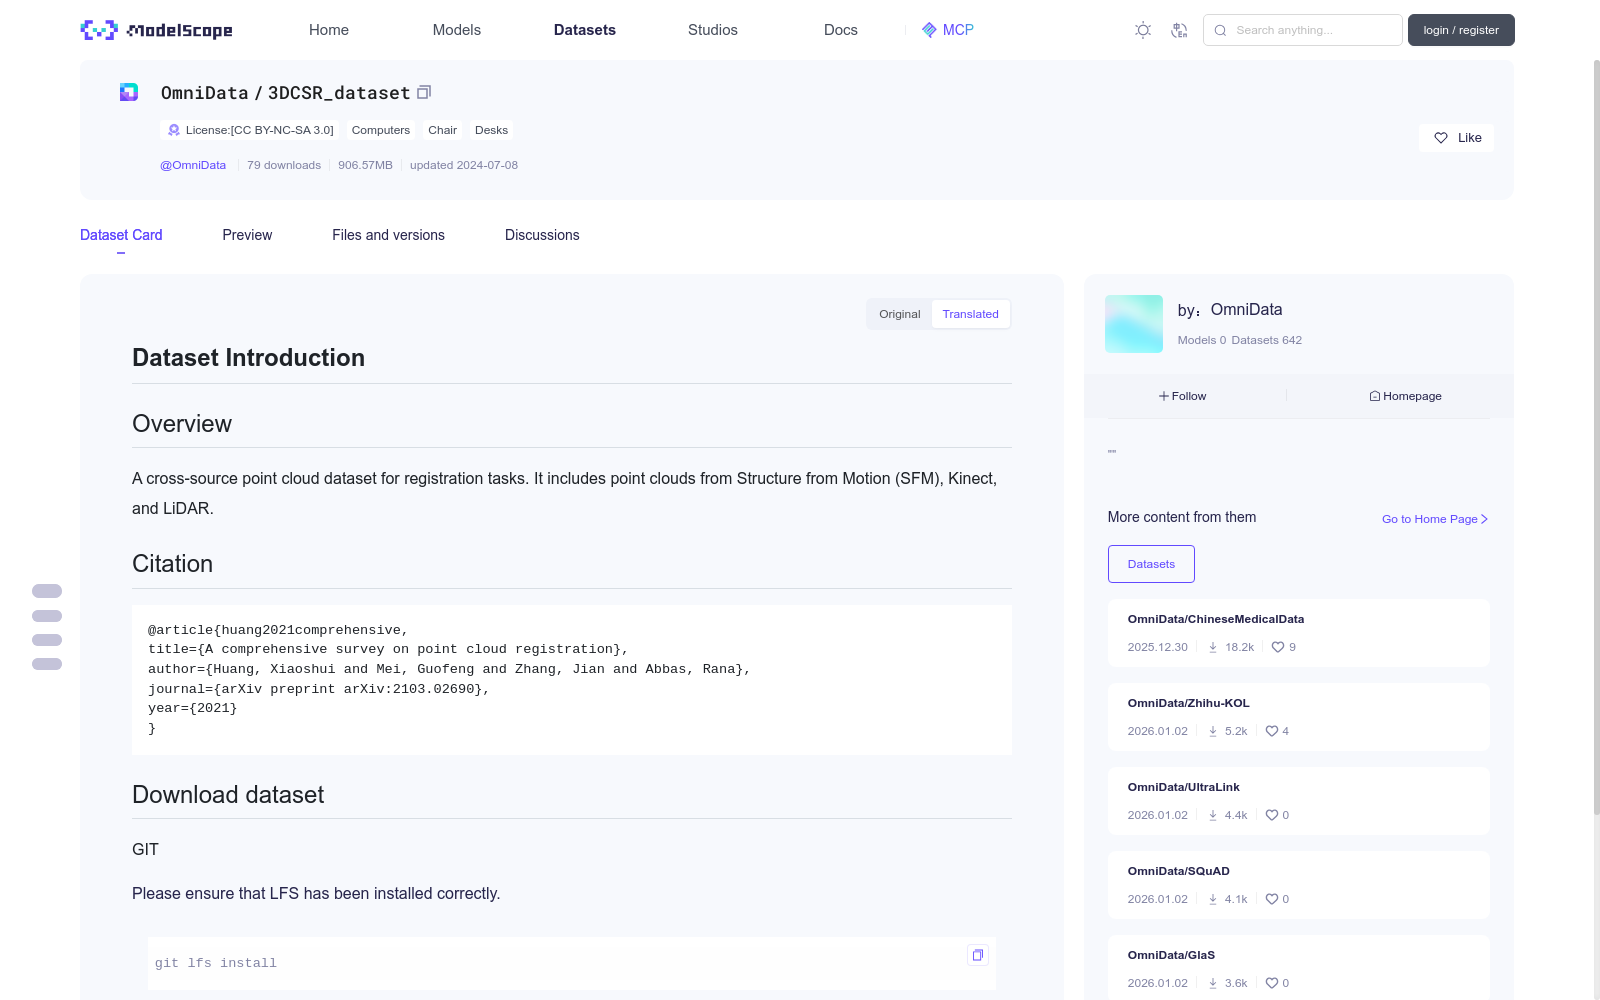Click the 'by: OmniData' name

[x=1230, y=310]
